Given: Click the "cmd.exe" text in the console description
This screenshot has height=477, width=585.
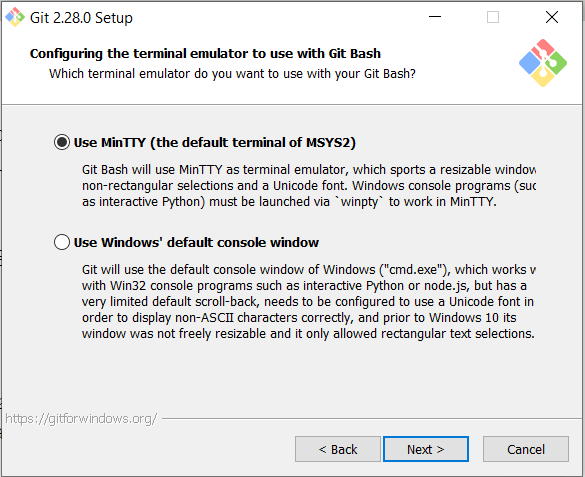Looking at the screenshot, I should pyautogui.click(x=413, y=269).
